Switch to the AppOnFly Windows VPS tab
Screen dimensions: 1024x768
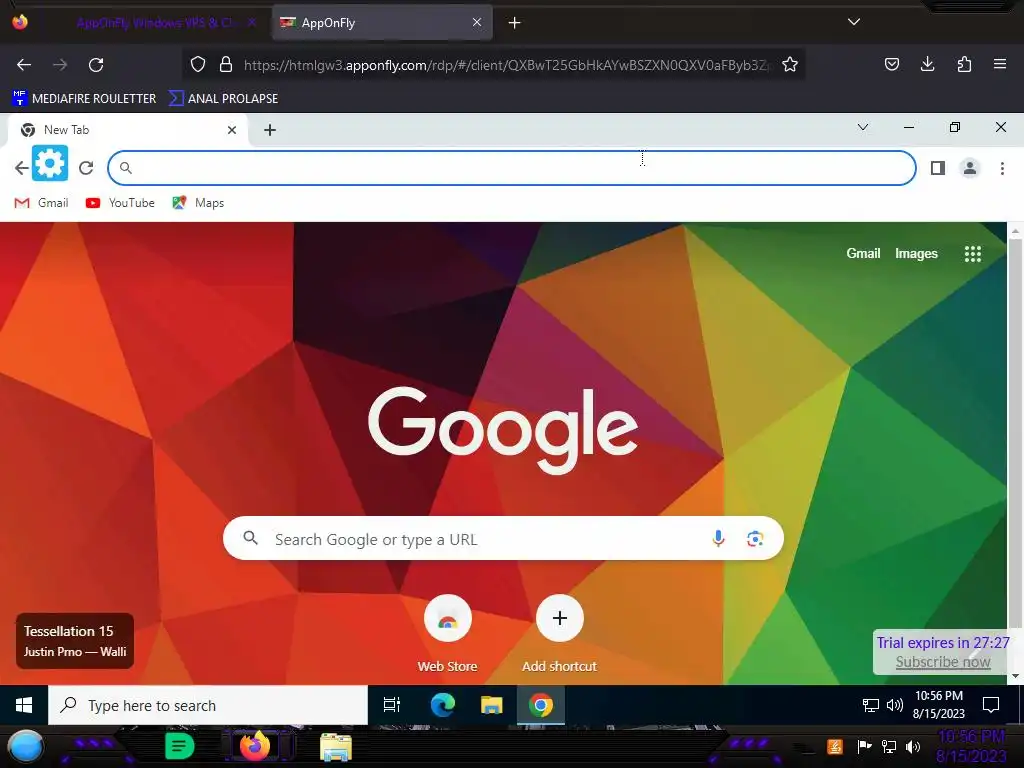(x=153, y=23)
